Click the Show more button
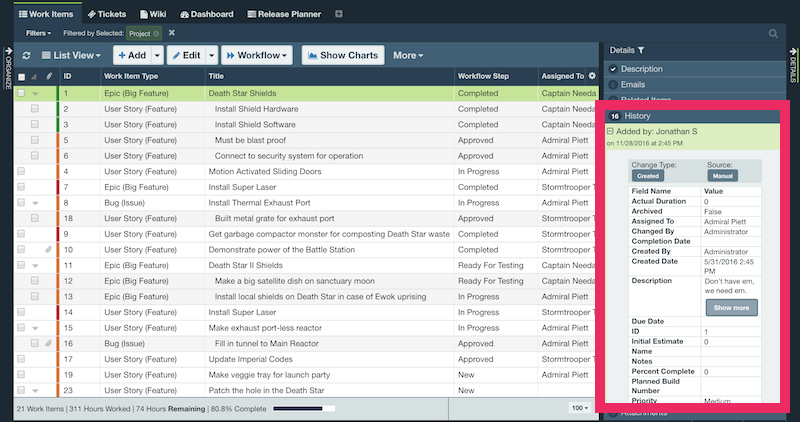 pos(732,308)
